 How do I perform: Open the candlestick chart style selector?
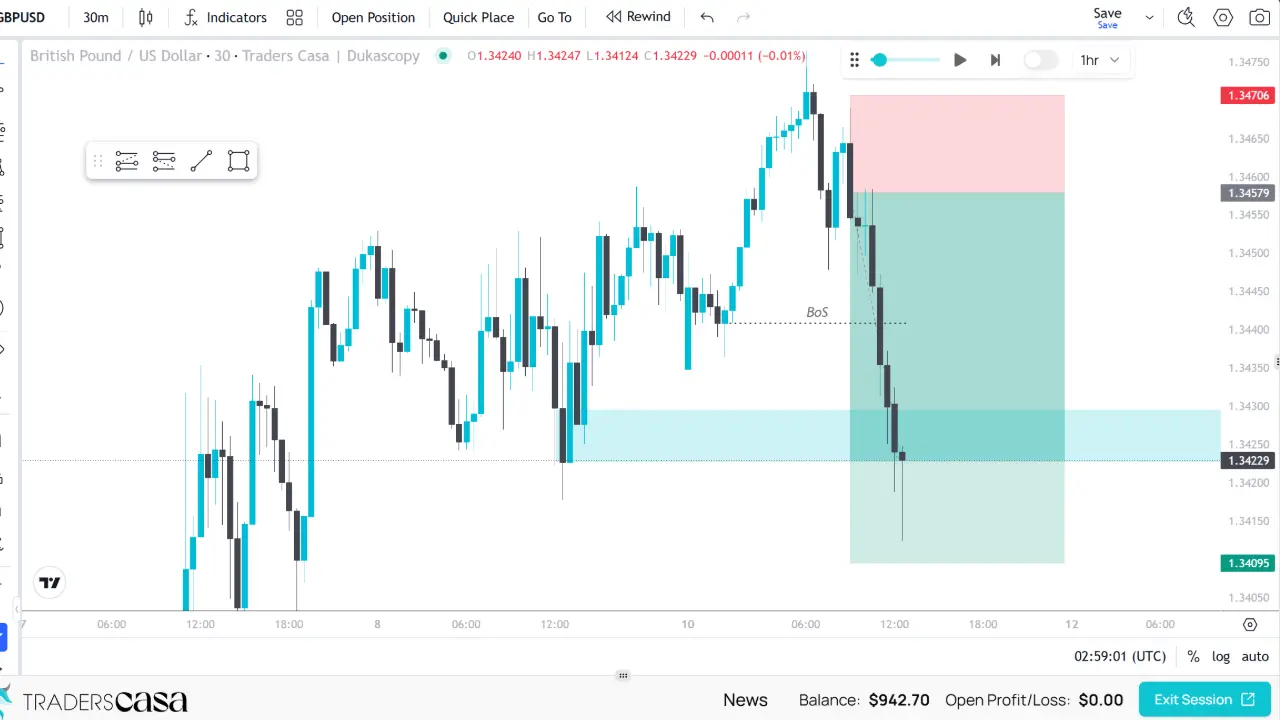(146, 17)
